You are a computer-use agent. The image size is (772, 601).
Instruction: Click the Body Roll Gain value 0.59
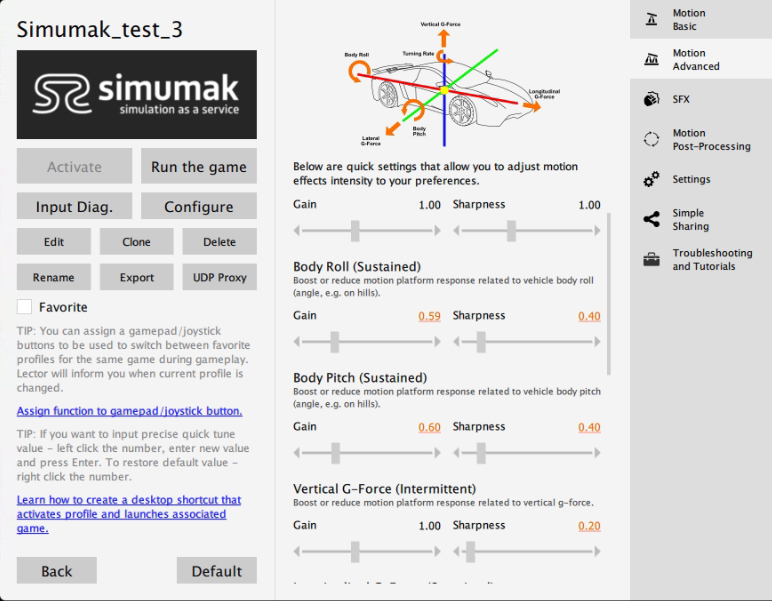[x=429, y=316]
